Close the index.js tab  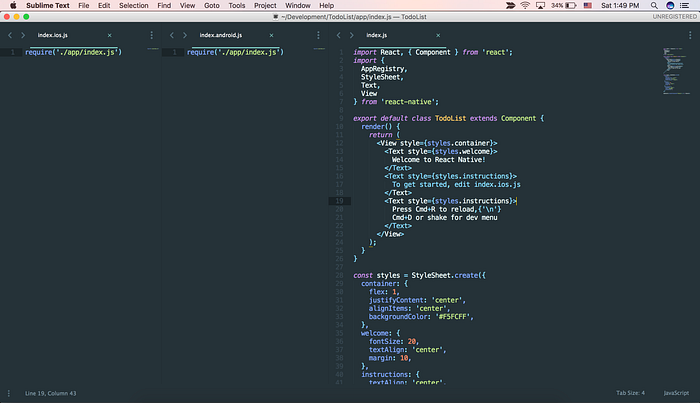pos(438,35)
